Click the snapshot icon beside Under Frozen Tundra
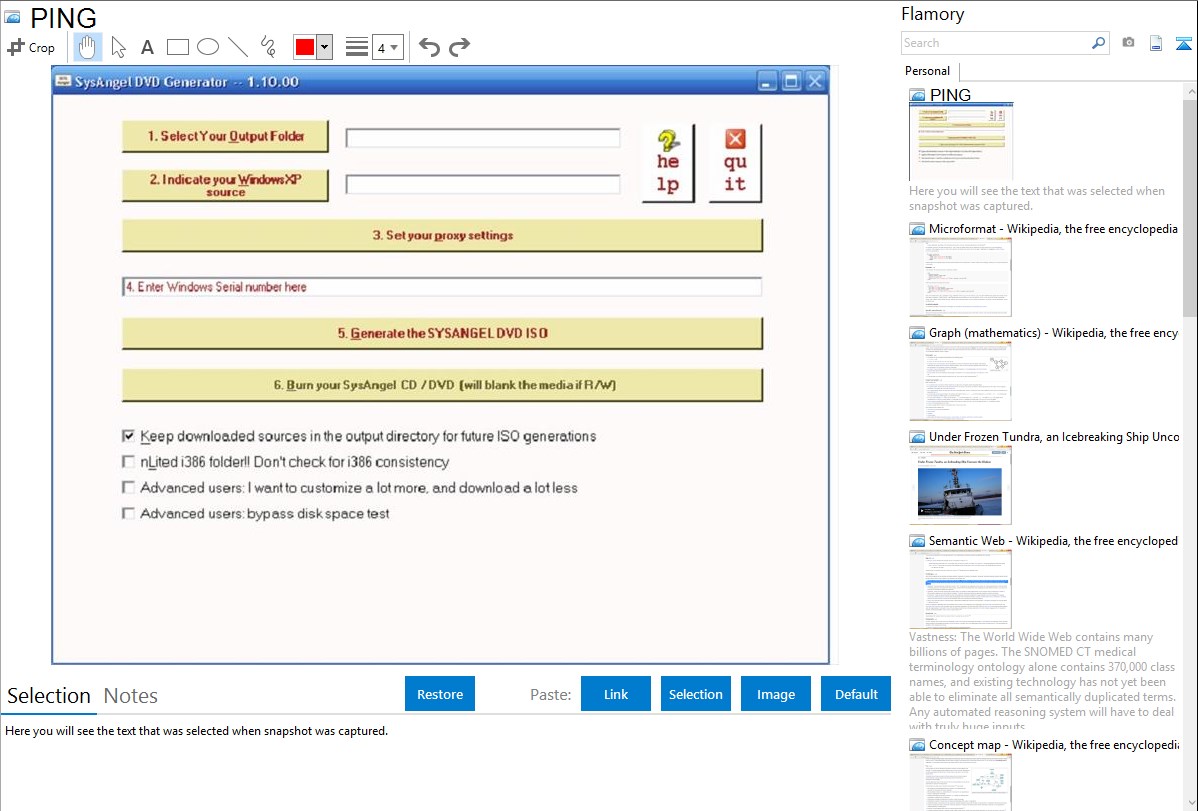 click(x=918, y=437)
